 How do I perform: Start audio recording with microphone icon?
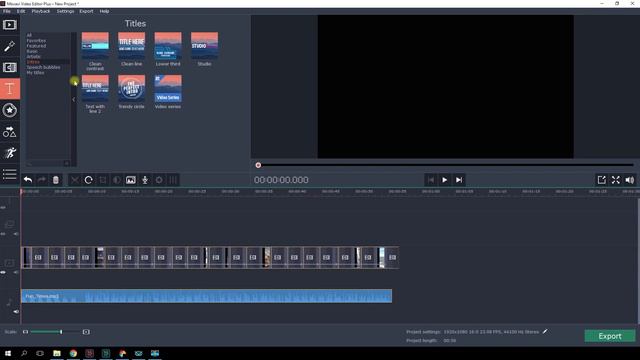coord(145,180)
